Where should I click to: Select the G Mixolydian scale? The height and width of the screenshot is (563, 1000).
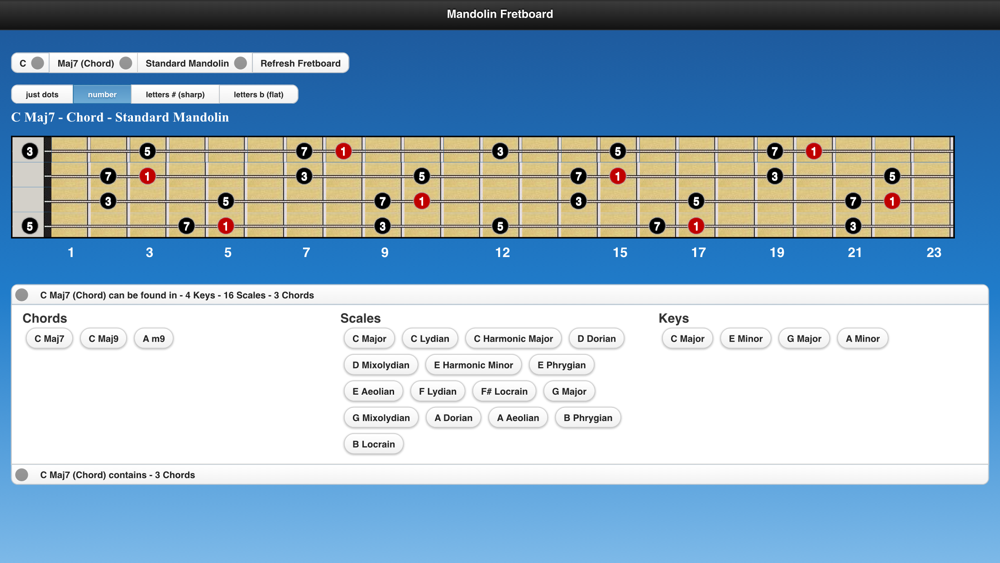click(x=381, y=418)
